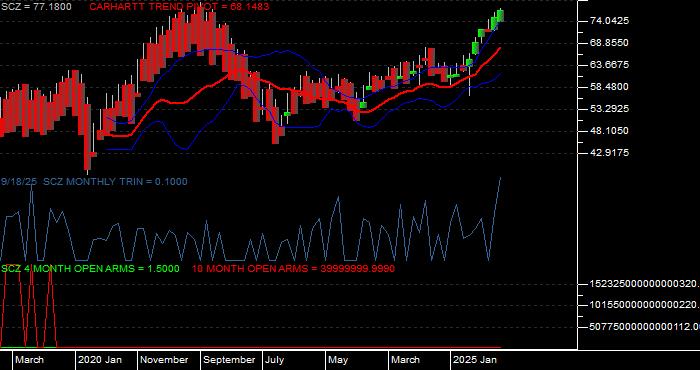Click the SCZ = 77.1800 price label
This screenshot has height=370, width=700.
36,7
